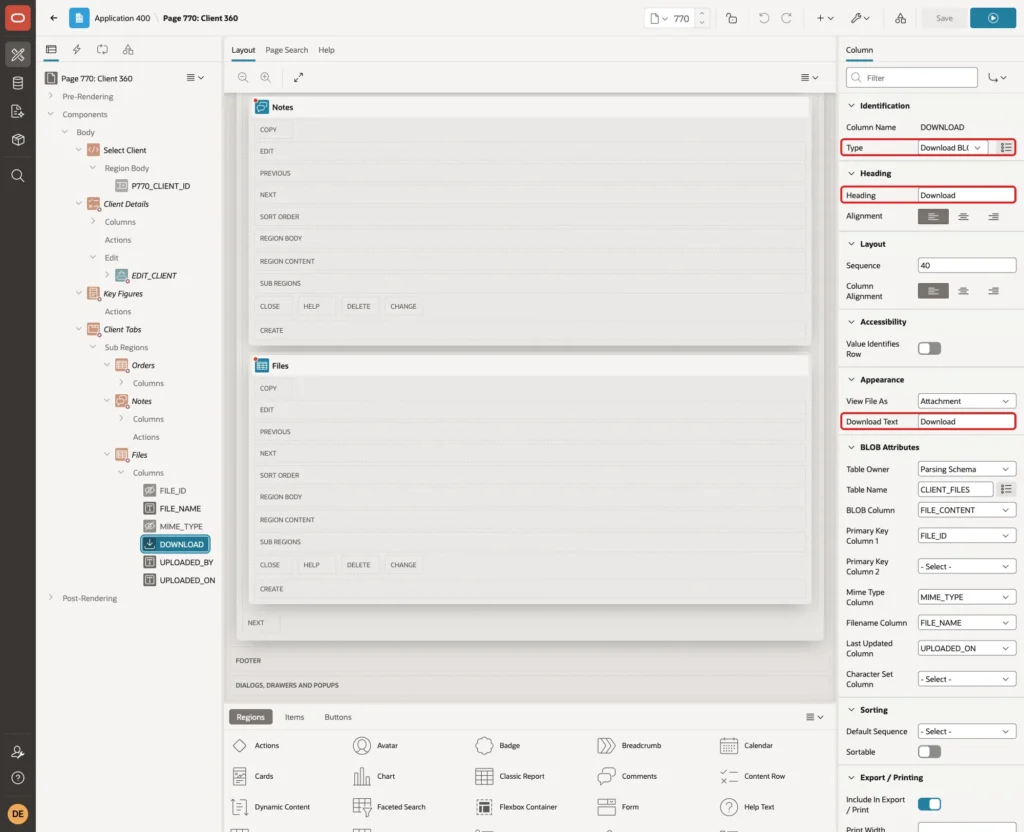Zoom in the layout view
Image resolution: width=1024 pixels, height=832 pixels.
tap(266, 78)
